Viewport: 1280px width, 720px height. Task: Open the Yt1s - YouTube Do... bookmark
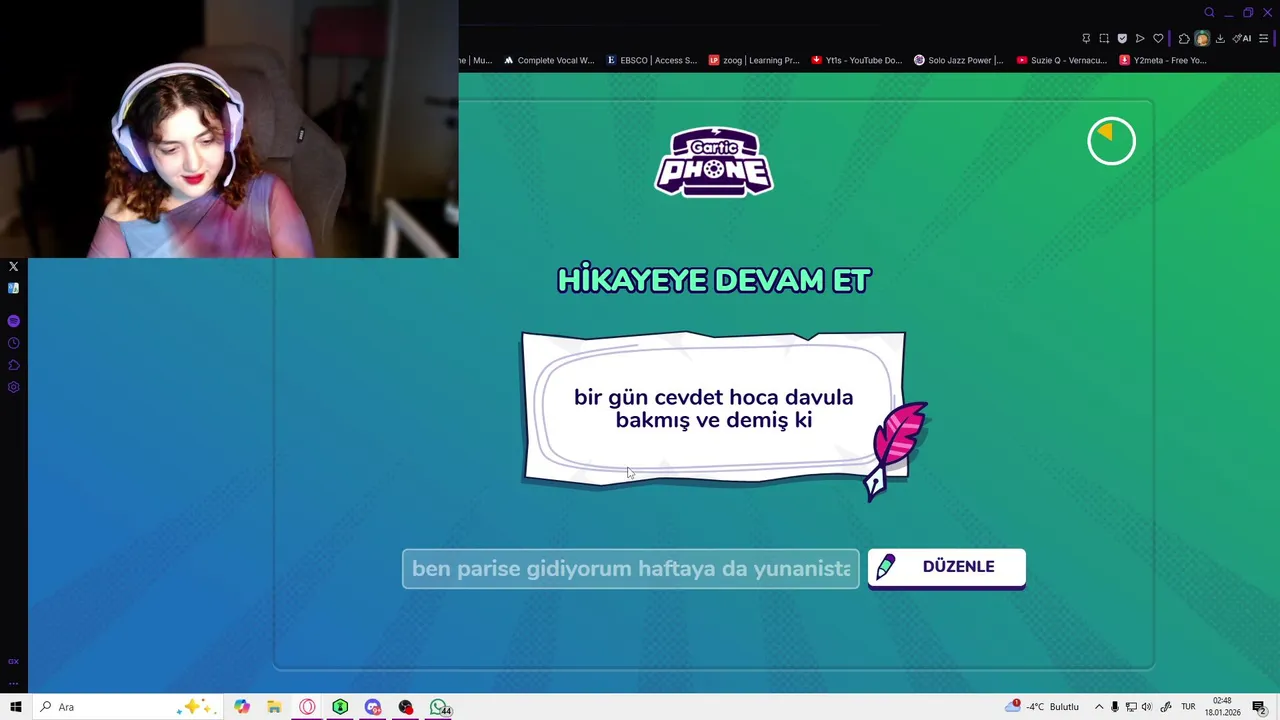(857, 60)
